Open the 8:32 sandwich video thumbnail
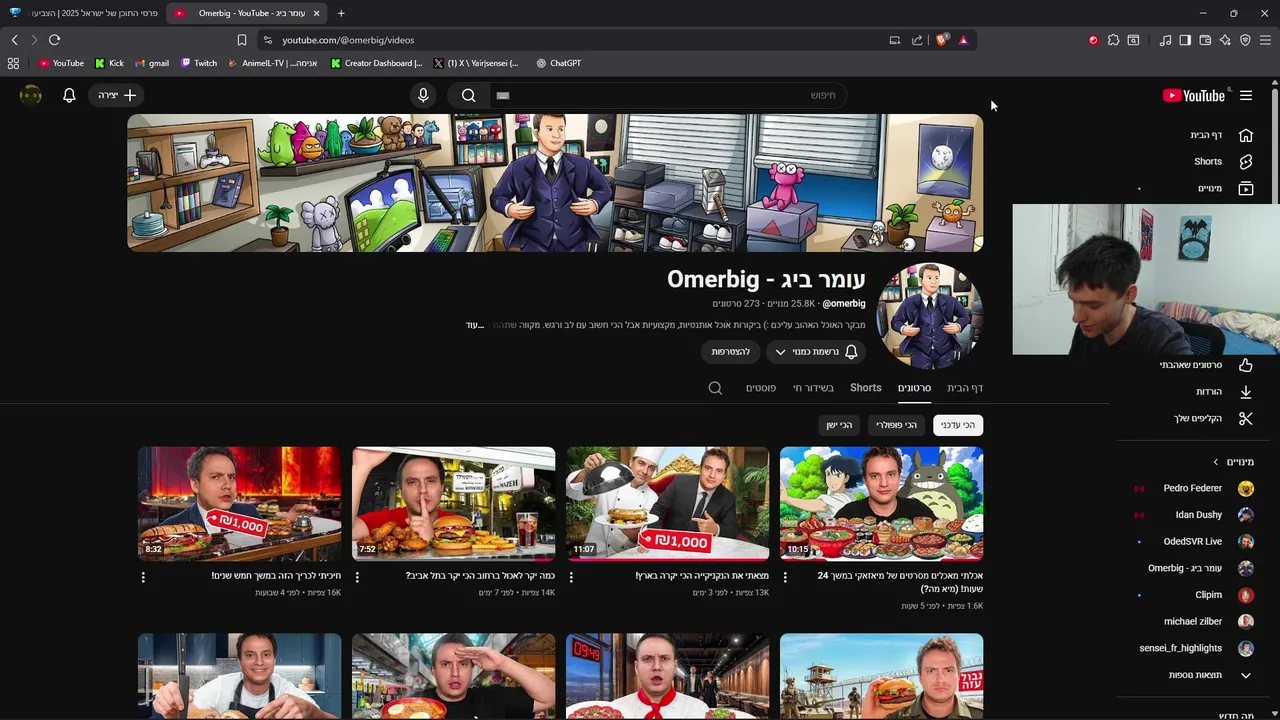Image resolution: width=1280 pixels, height=720 pixels. 239,504
